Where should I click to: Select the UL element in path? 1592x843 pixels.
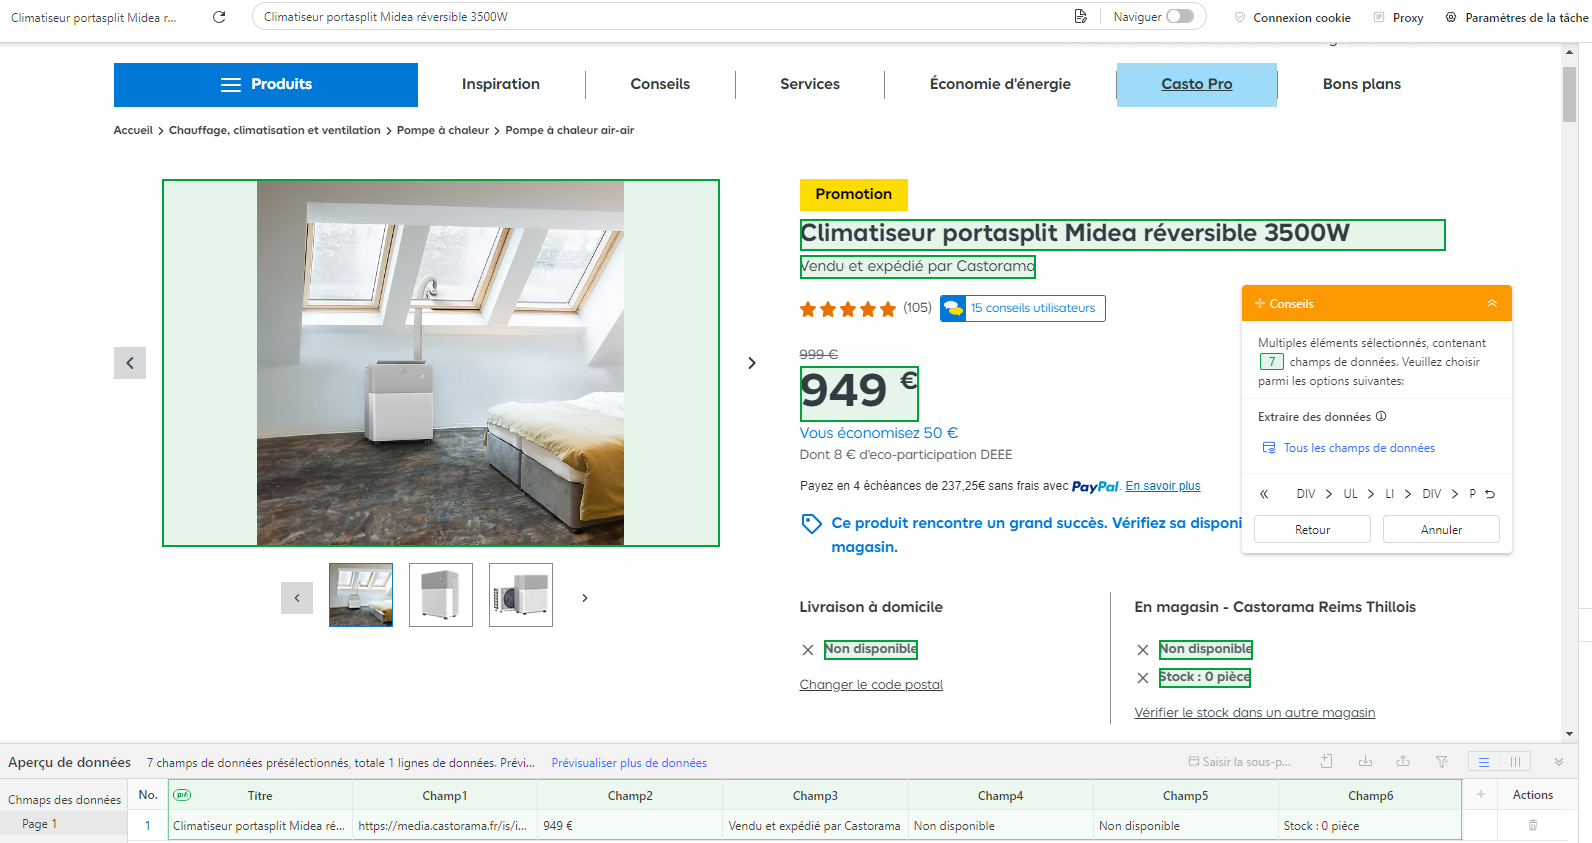point(1351,494)
